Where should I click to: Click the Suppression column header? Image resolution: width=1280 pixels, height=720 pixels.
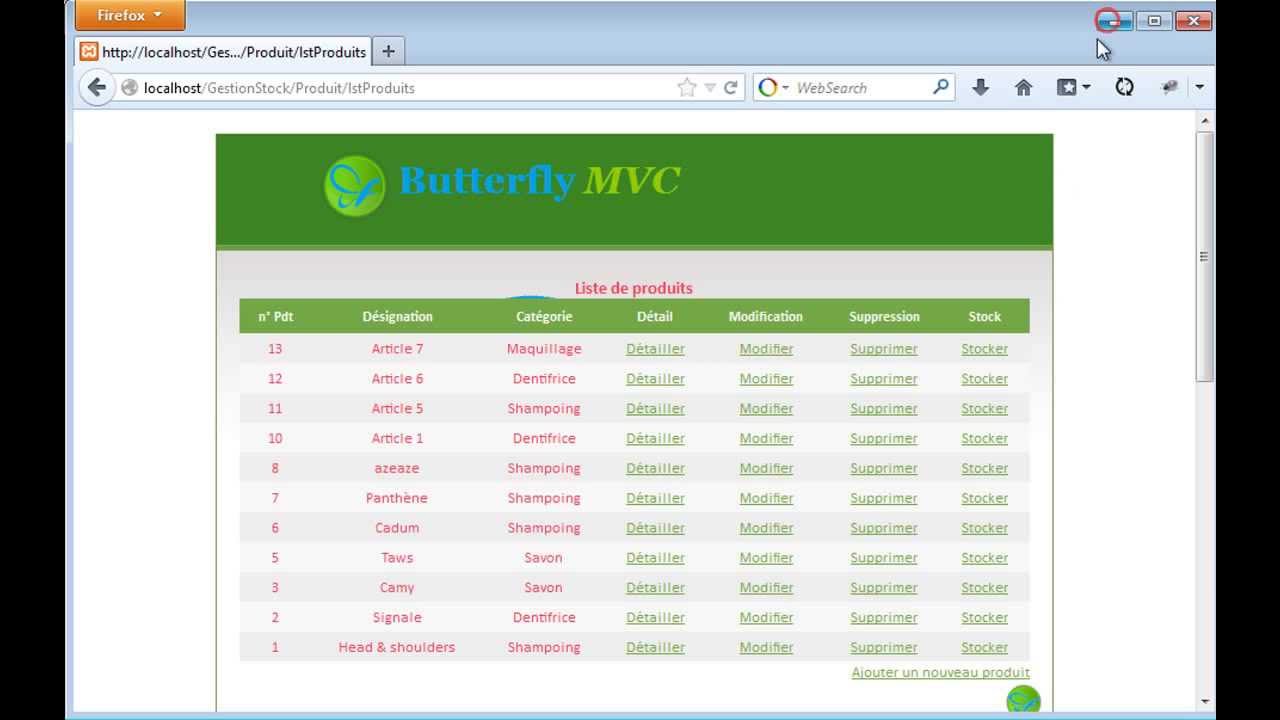pyautogui.click(x=884, y=316)
